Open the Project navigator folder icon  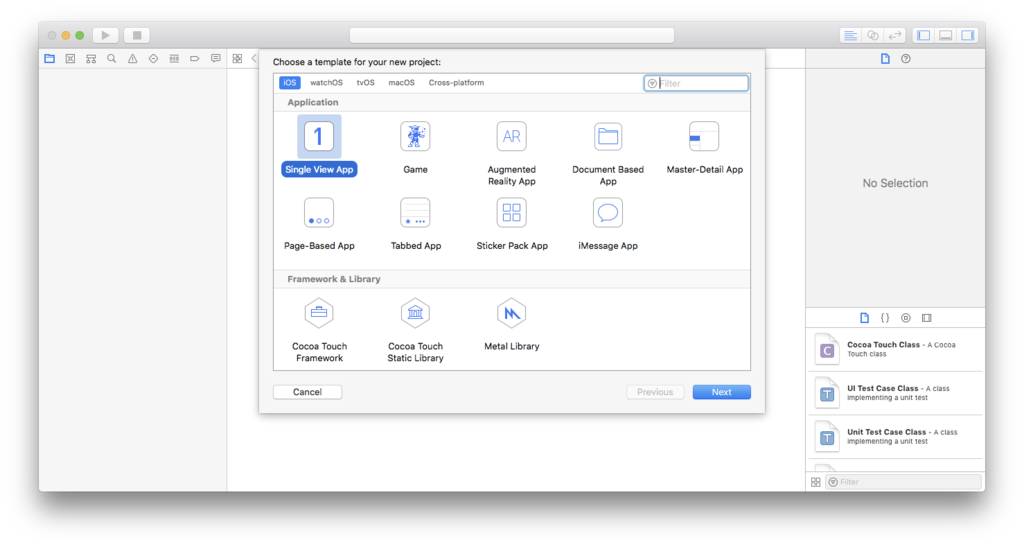[x=50, y=59]
